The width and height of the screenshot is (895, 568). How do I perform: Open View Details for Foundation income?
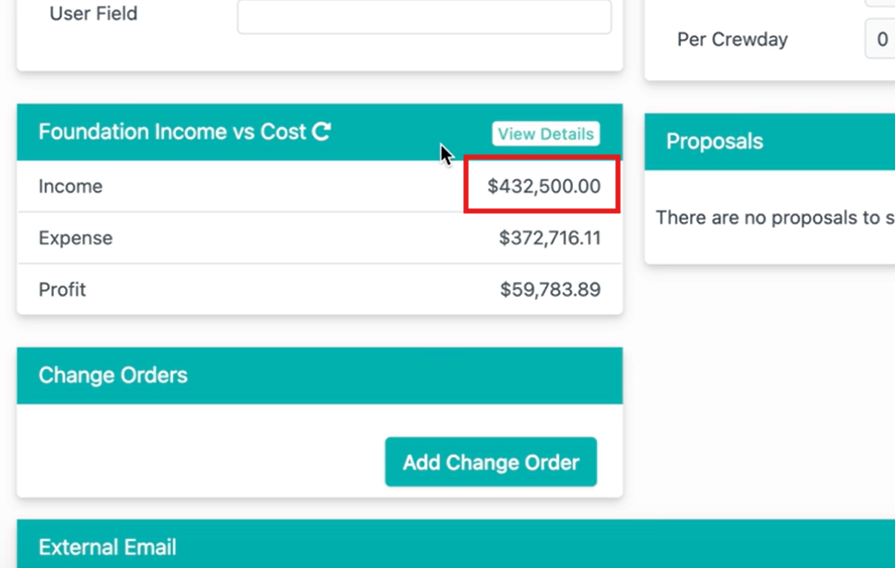(546, 134)
